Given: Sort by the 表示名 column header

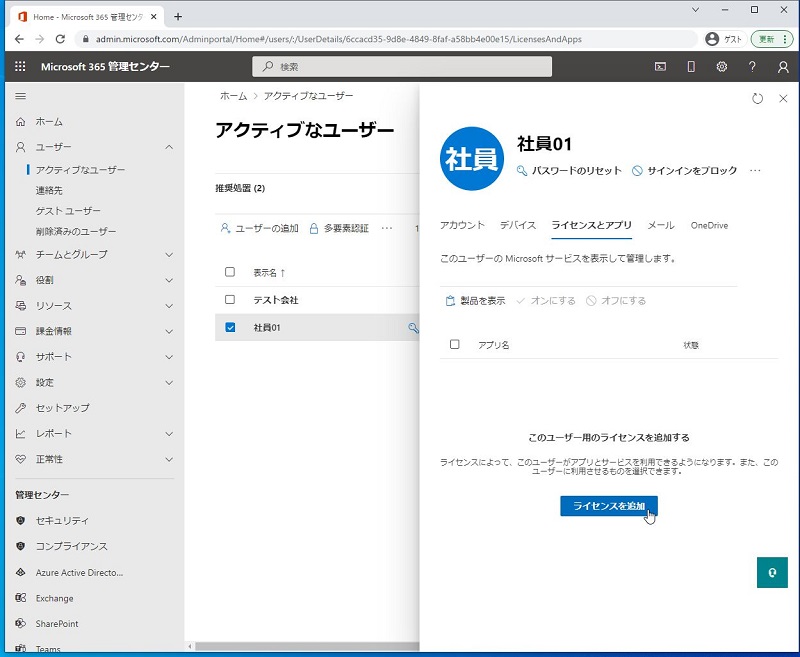Looking at the screenshot, I should (x=269, y=272).
